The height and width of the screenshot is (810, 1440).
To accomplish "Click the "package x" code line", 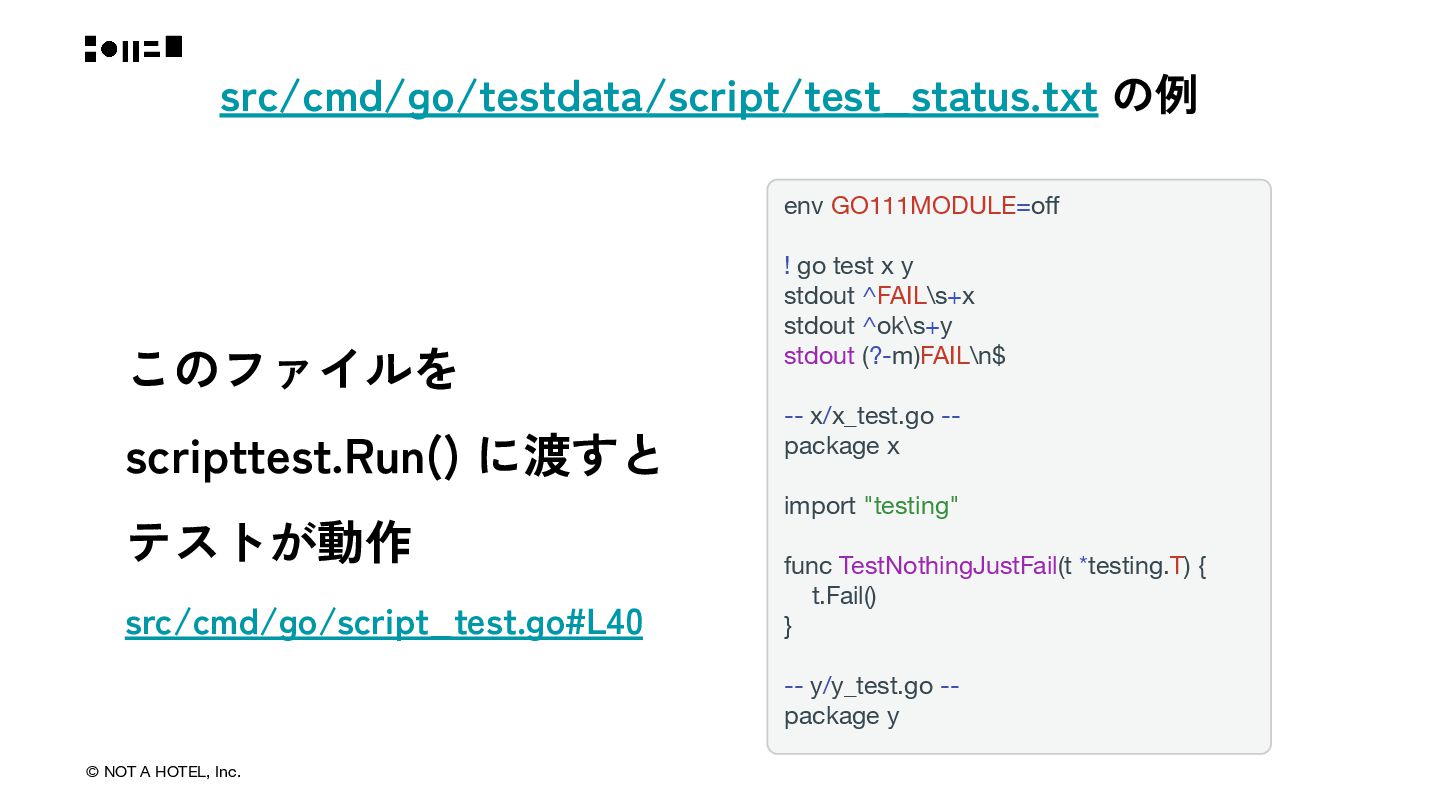I will pyautogui.click(x=841, y=446).
